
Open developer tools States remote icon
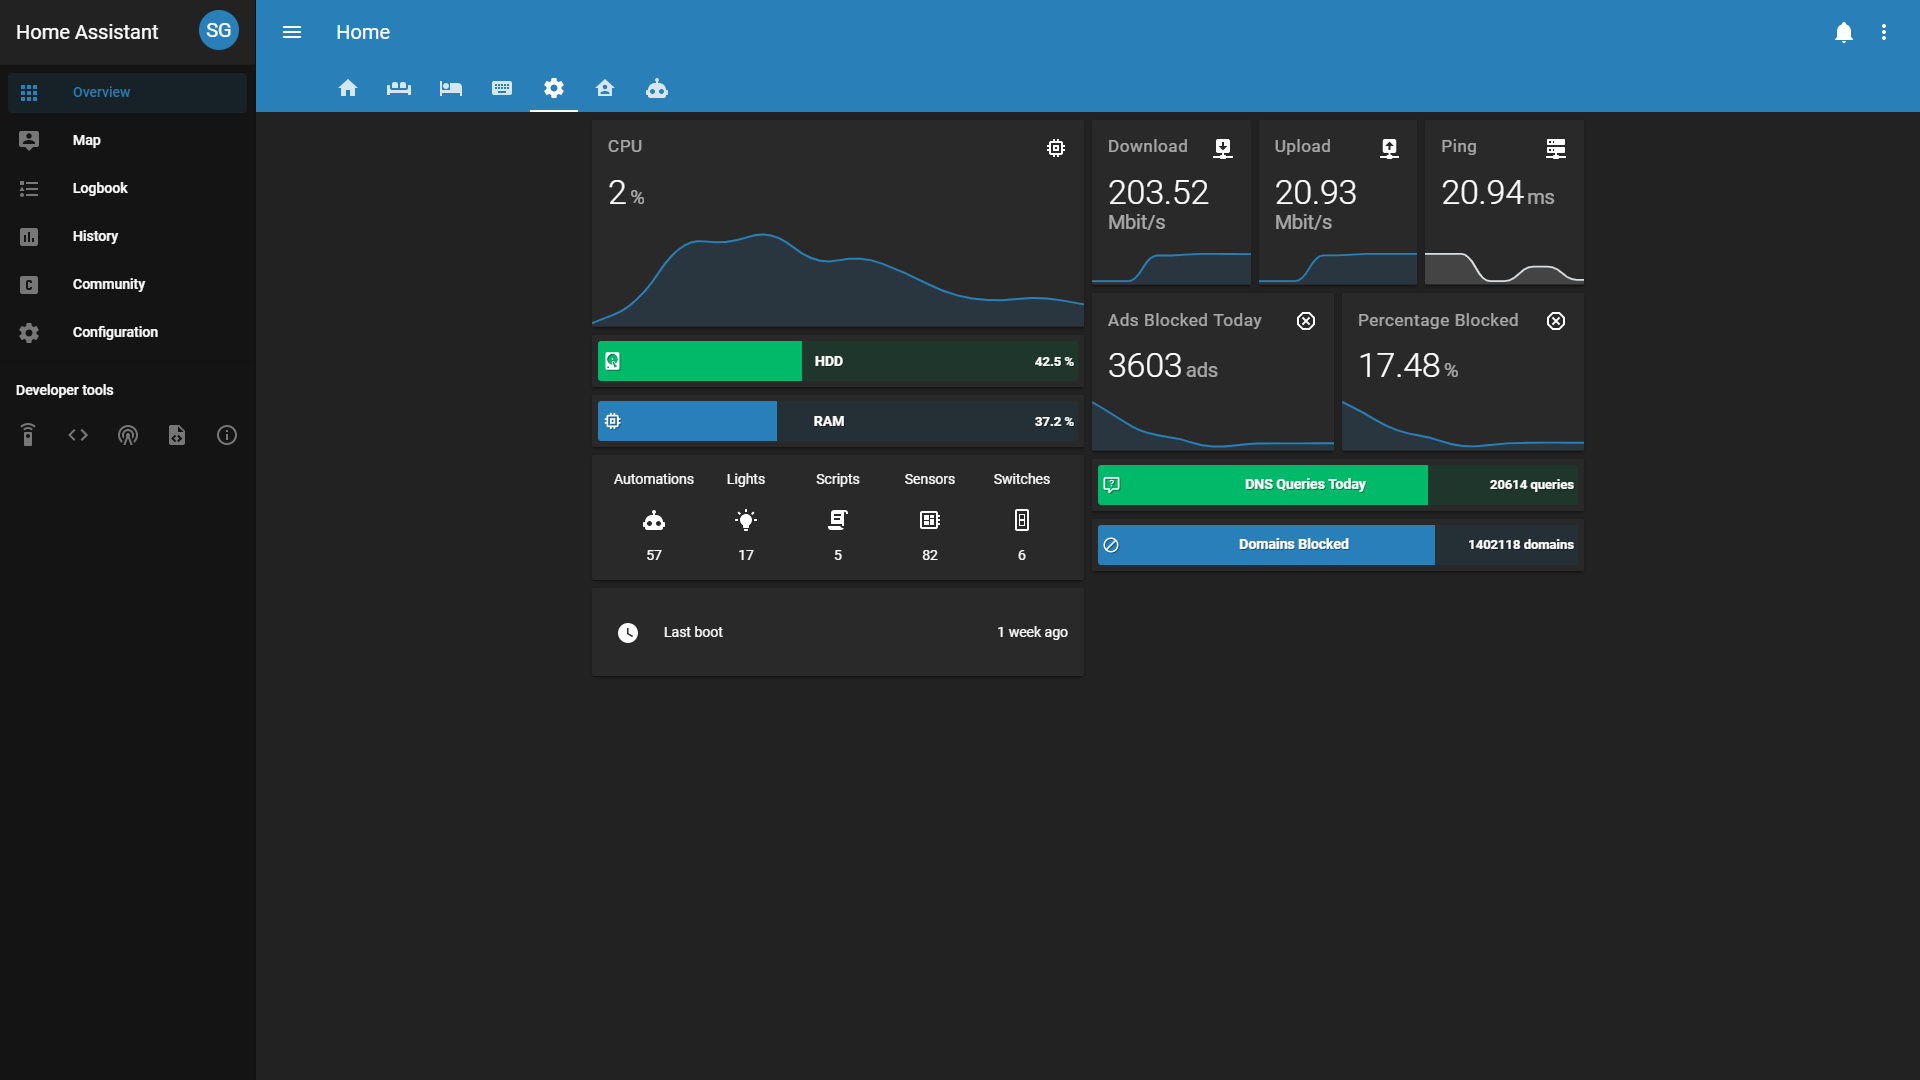click(x=28, y=435)
